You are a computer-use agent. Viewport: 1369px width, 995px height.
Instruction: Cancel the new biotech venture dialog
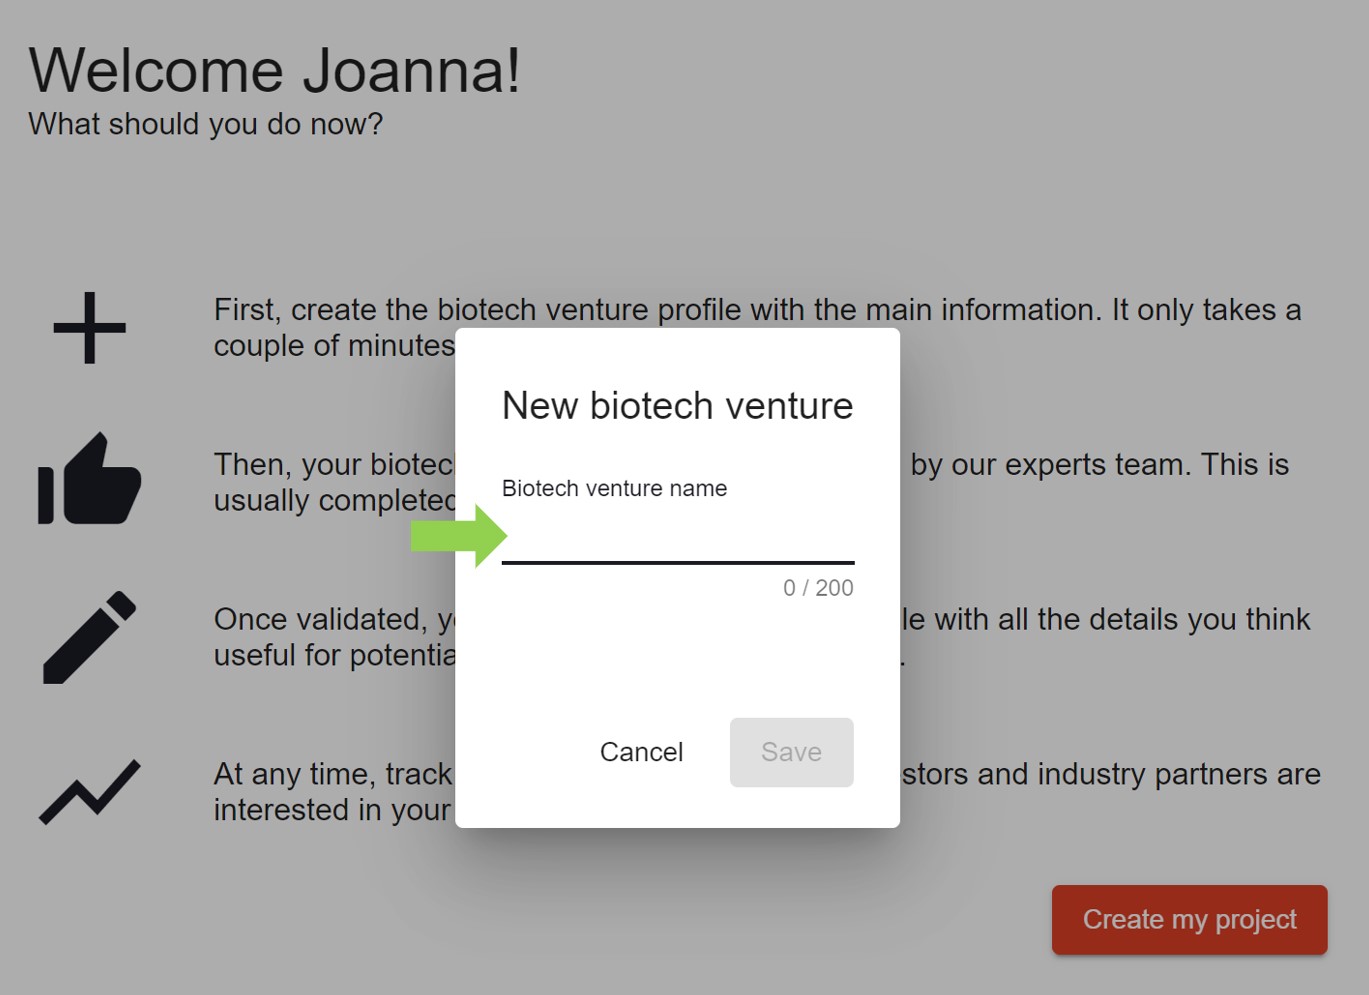[641, 752]
